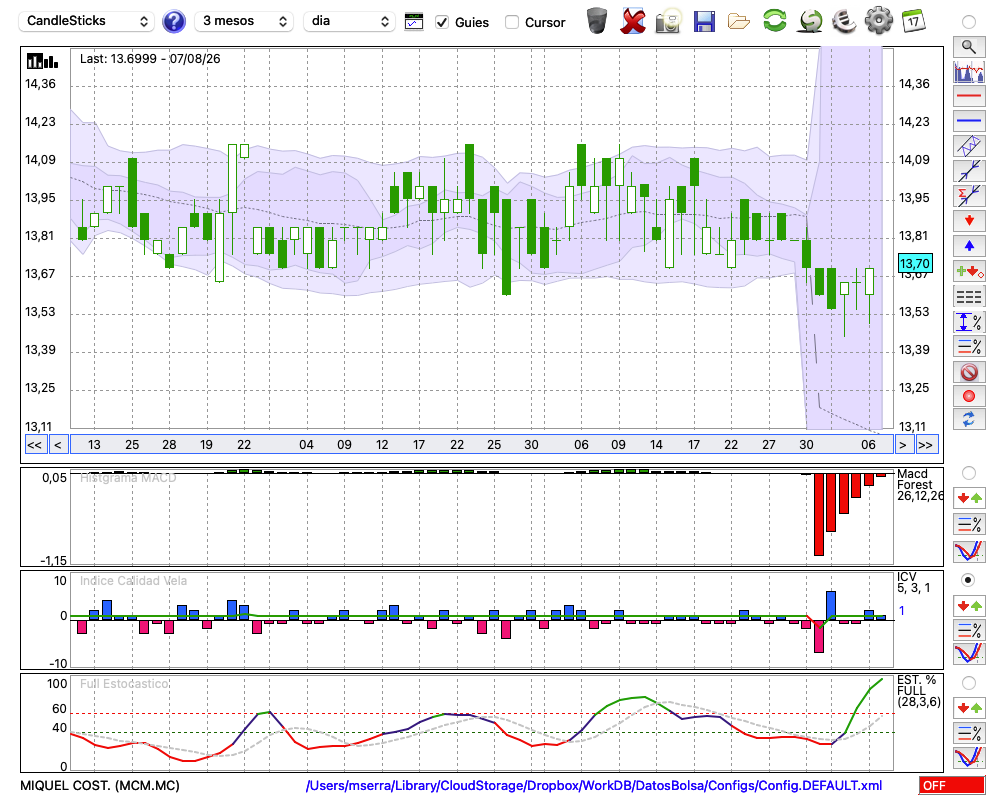Click the trash can icon in toolbar
This screenshot has width=1000, height=800.
(597, 21)
